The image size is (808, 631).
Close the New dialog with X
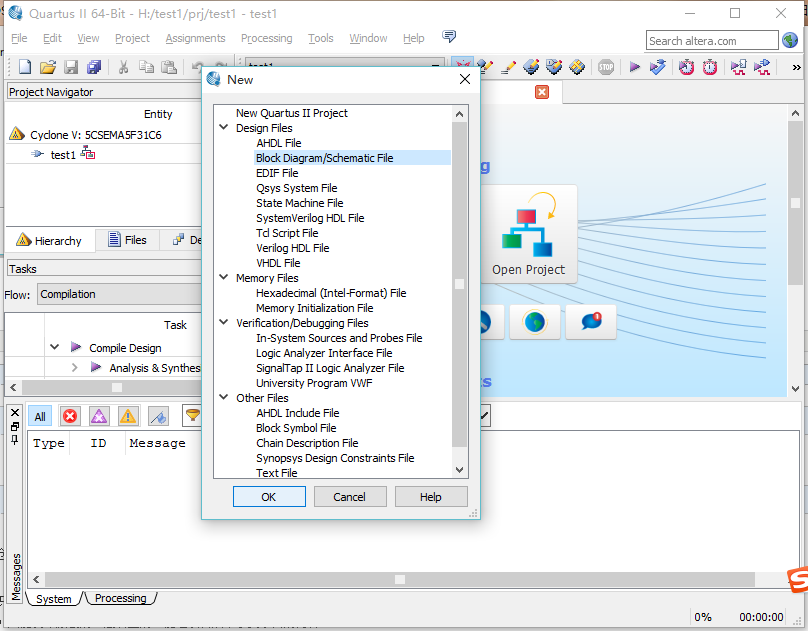[x=465, y=79]
